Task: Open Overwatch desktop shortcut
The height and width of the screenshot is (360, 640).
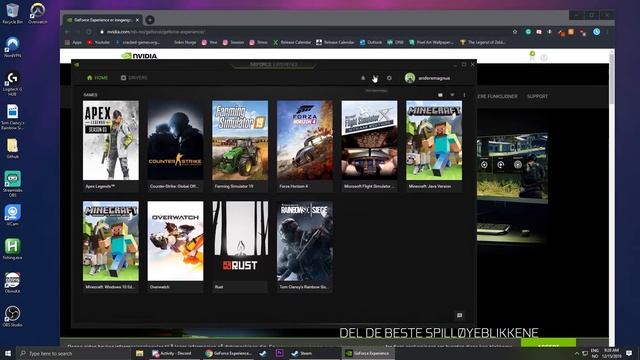Action: pos(38,13)
